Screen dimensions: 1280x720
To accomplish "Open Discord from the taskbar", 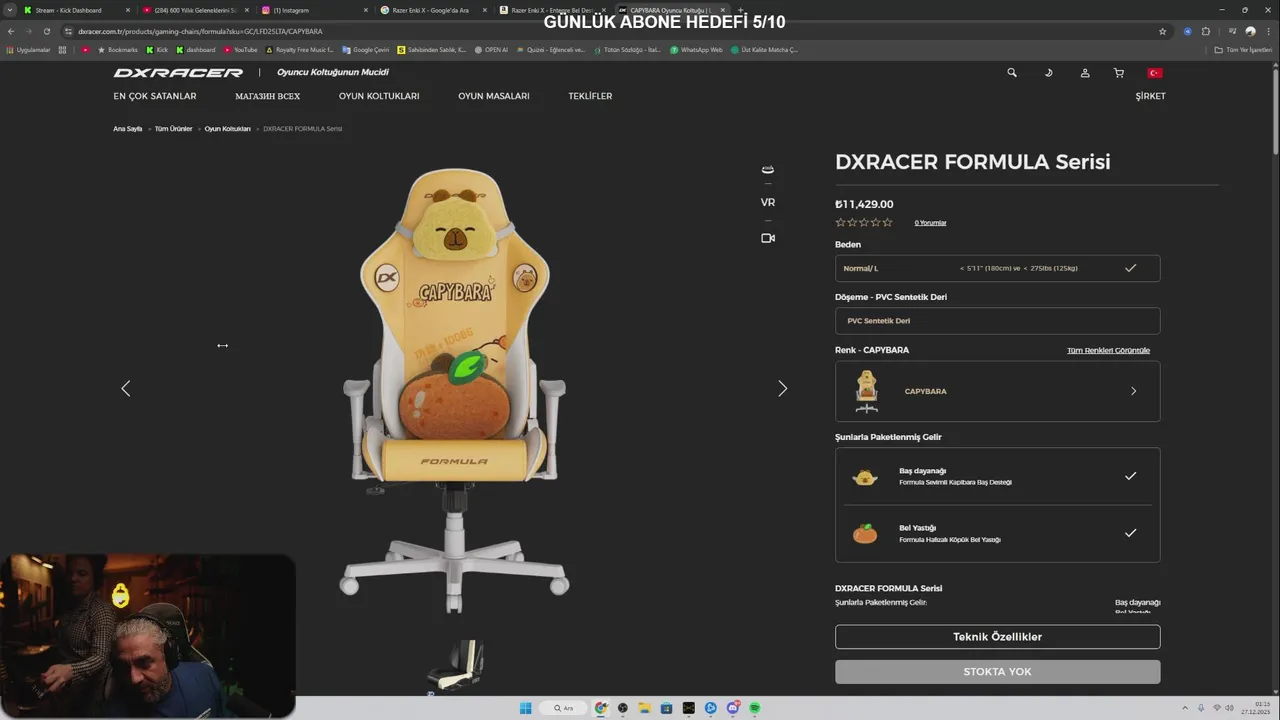I will tap(732, 708).
